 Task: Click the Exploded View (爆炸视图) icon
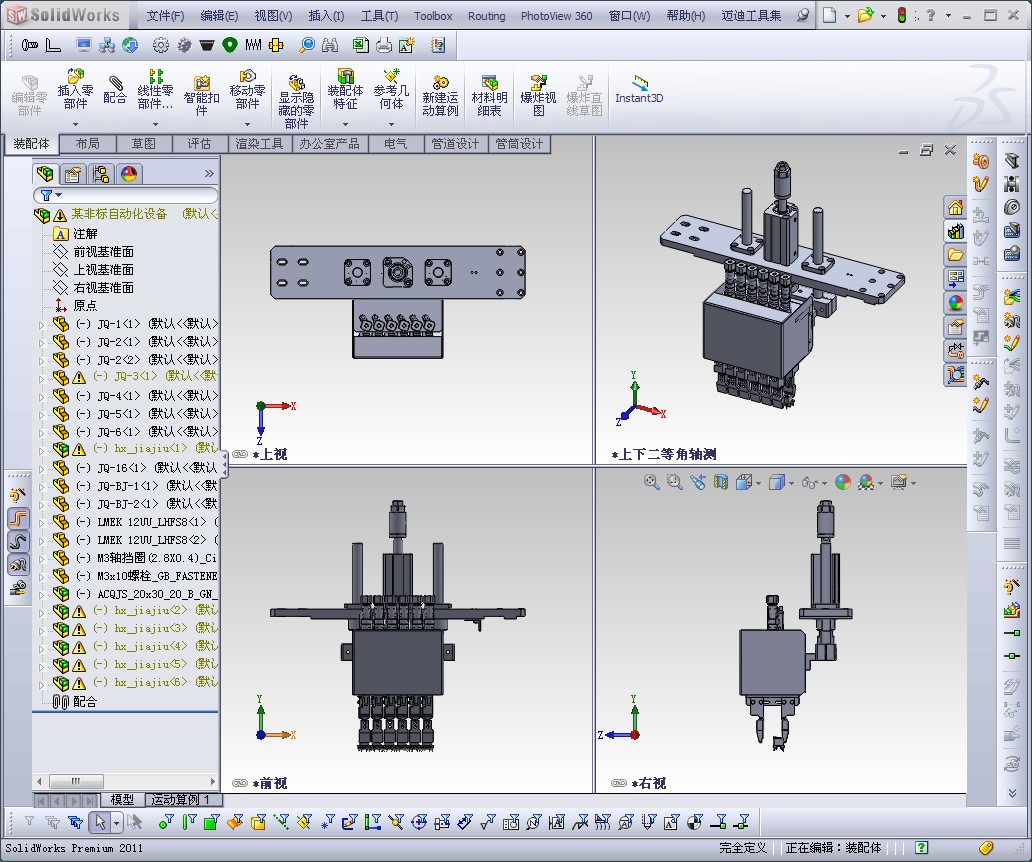pyautogui.click(x=538, y=95)
